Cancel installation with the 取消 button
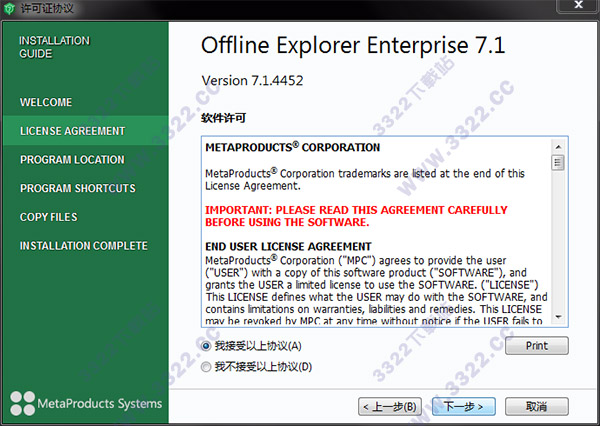The width and height of the screenshot is (600, 426). (536, 406)
